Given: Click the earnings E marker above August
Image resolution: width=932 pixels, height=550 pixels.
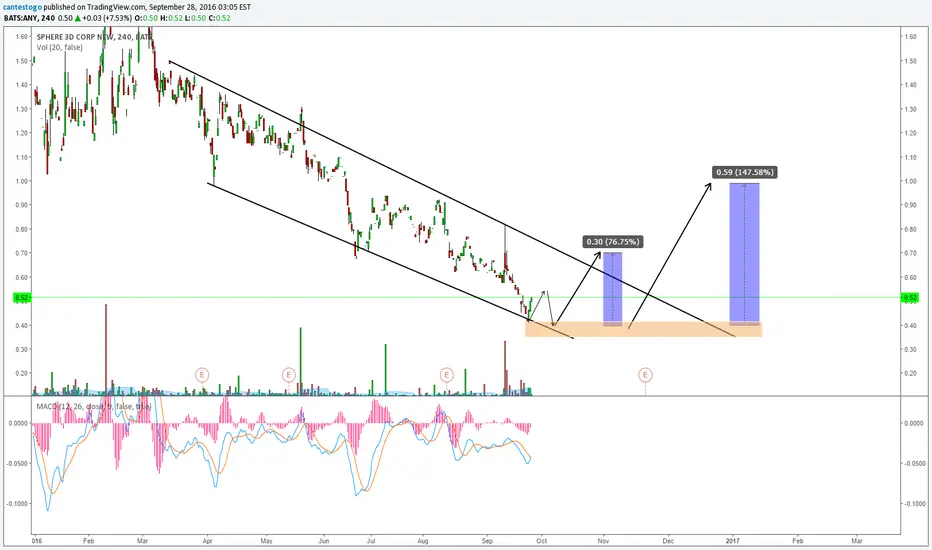Looking at the screenshot, I should pos(446,375).
